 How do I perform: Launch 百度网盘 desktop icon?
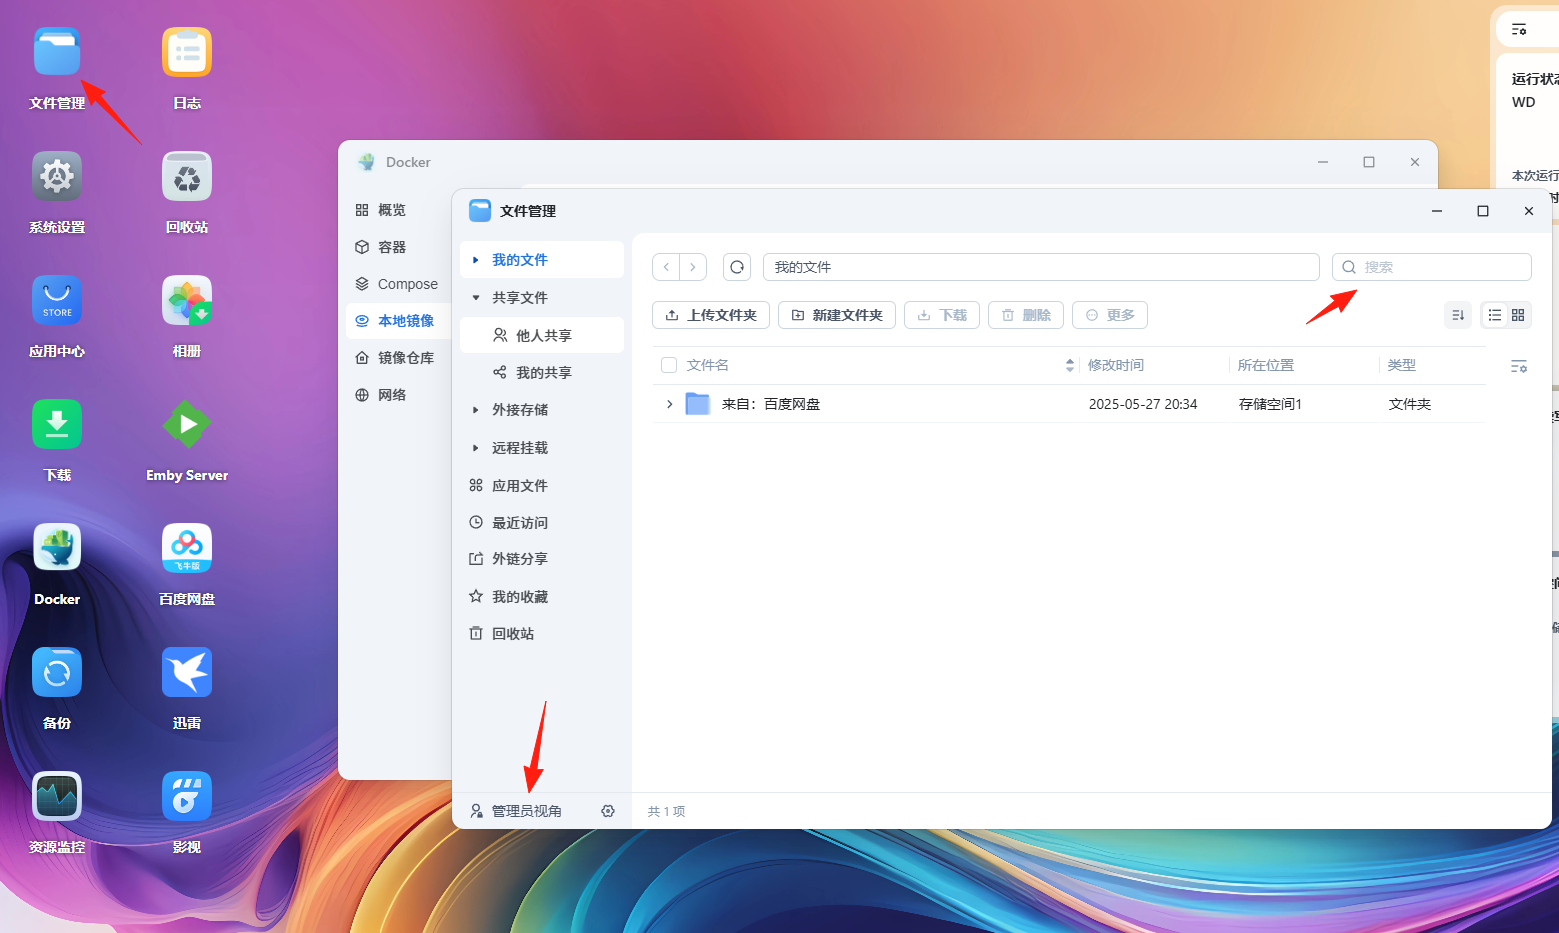(187, 548)
